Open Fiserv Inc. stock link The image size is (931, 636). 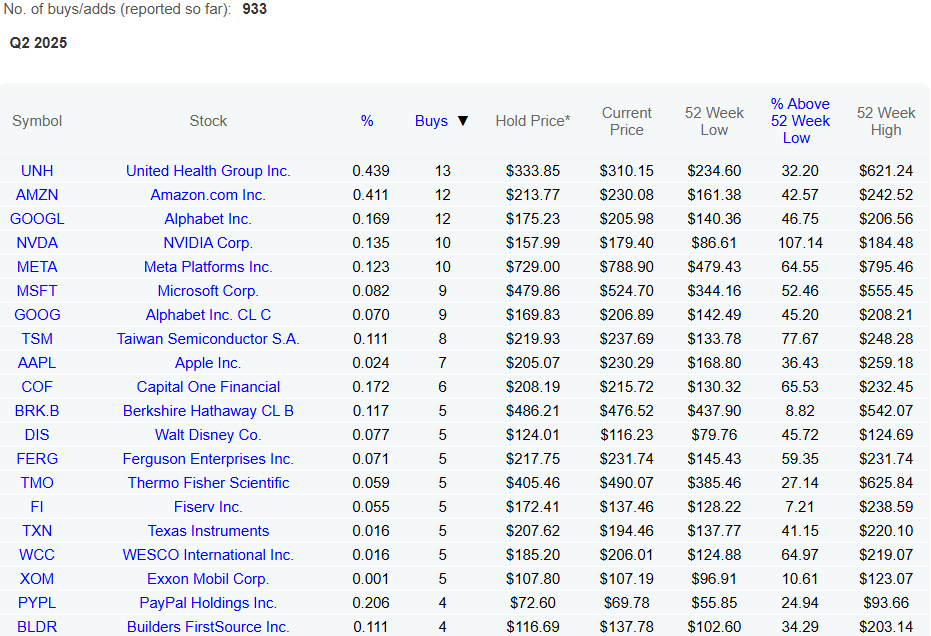point(208,507)
